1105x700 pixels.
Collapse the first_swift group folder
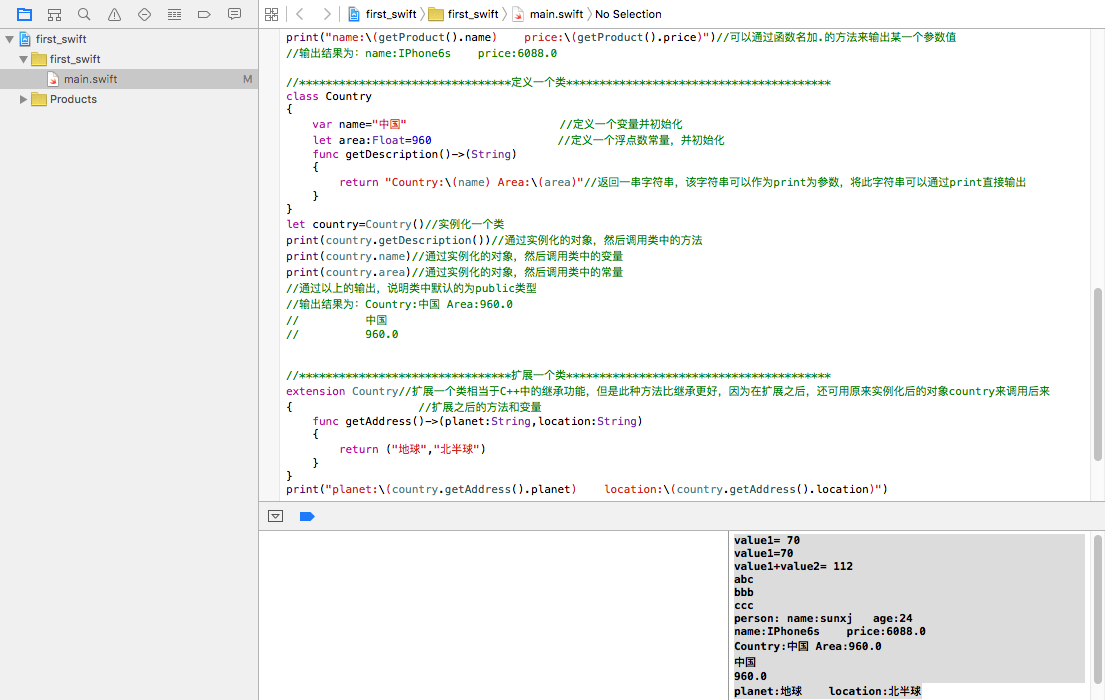[x=23, y=59]
